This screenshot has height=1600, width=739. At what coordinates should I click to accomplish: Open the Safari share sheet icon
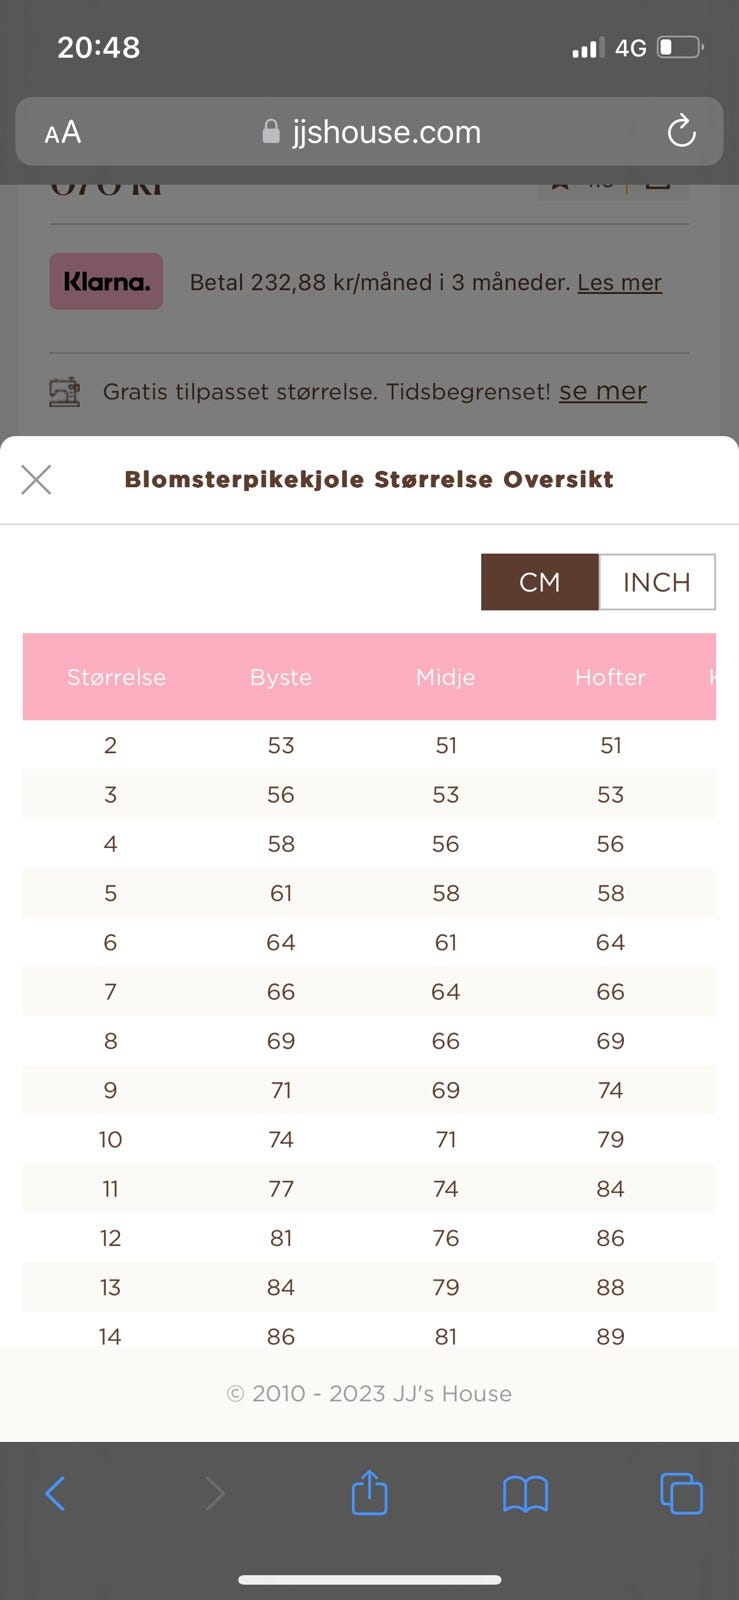coord(369,1492)
